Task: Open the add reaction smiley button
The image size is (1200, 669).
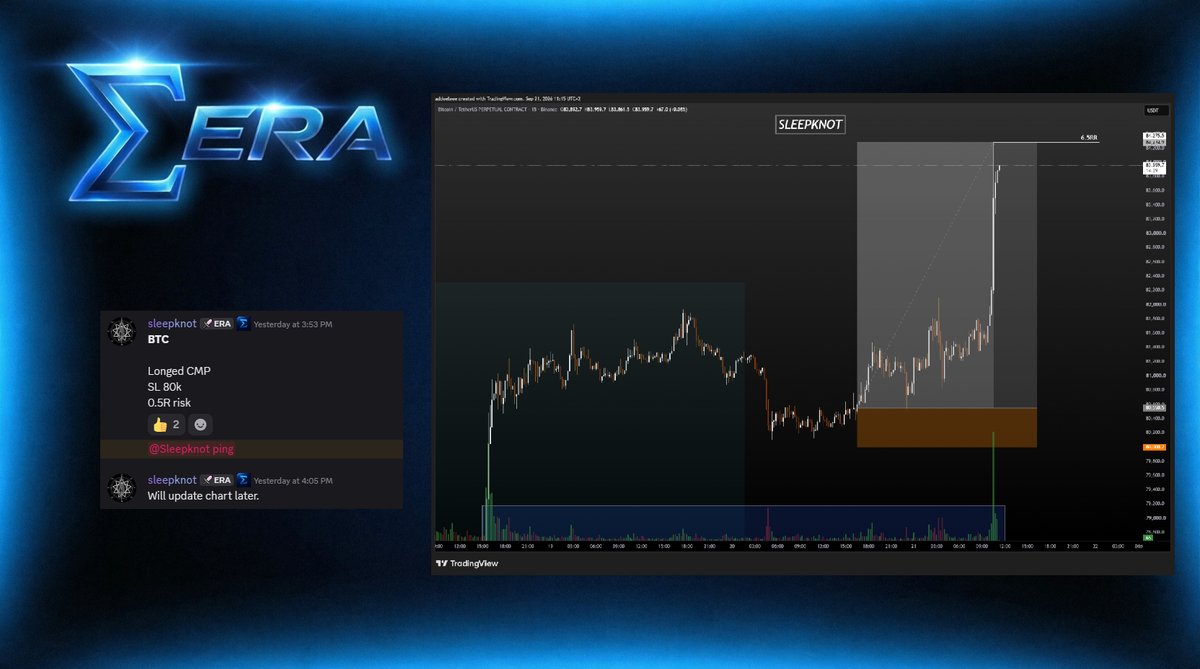Action: tap(200, 425)
